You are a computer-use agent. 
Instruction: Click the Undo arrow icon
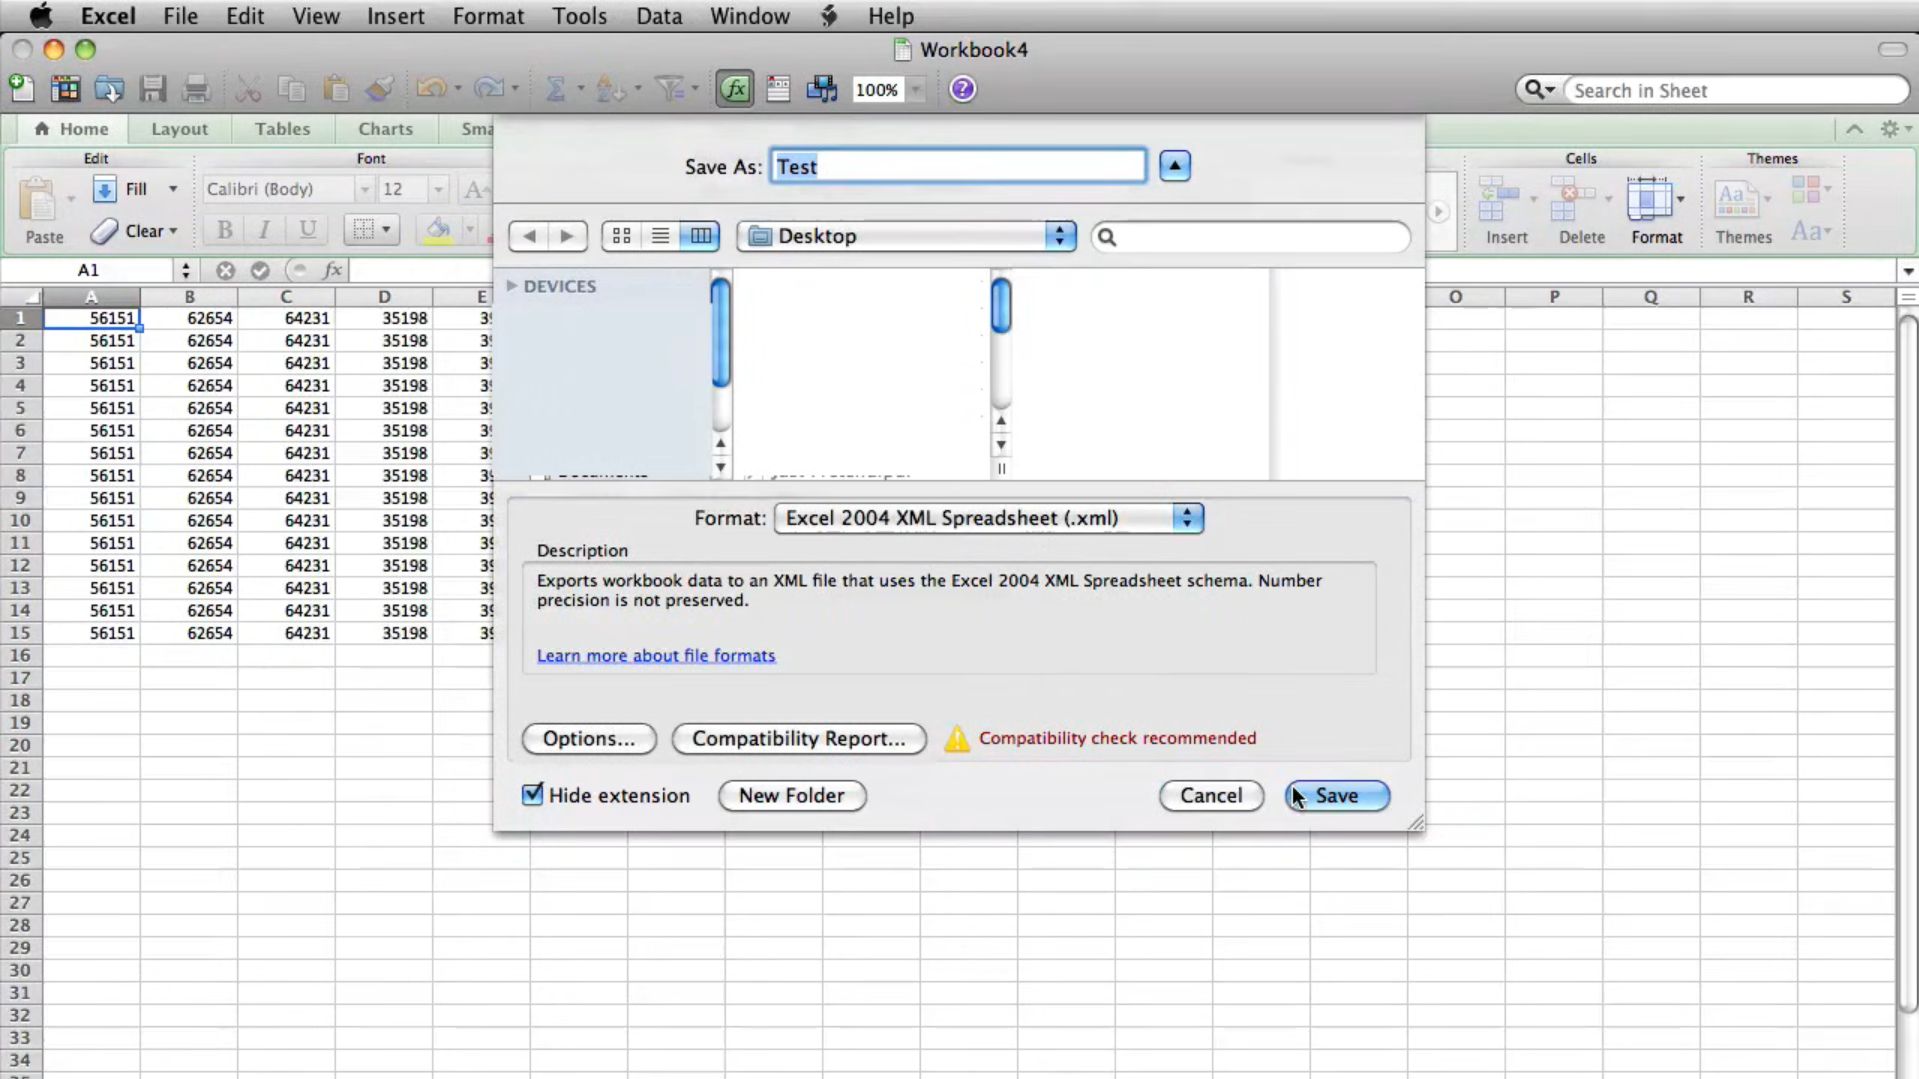431,89
